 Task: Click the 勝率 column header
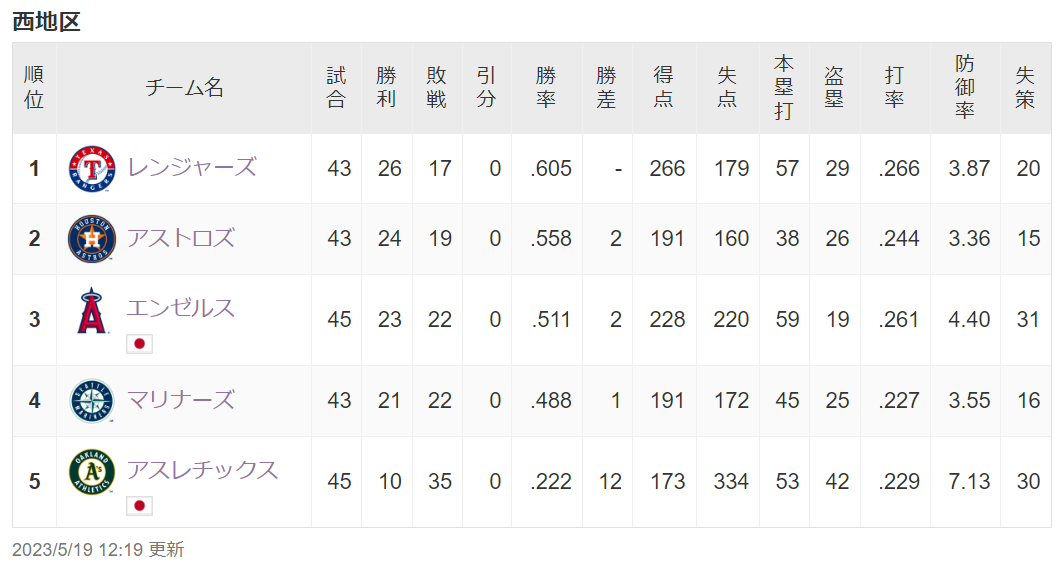[x=545, y=87]
